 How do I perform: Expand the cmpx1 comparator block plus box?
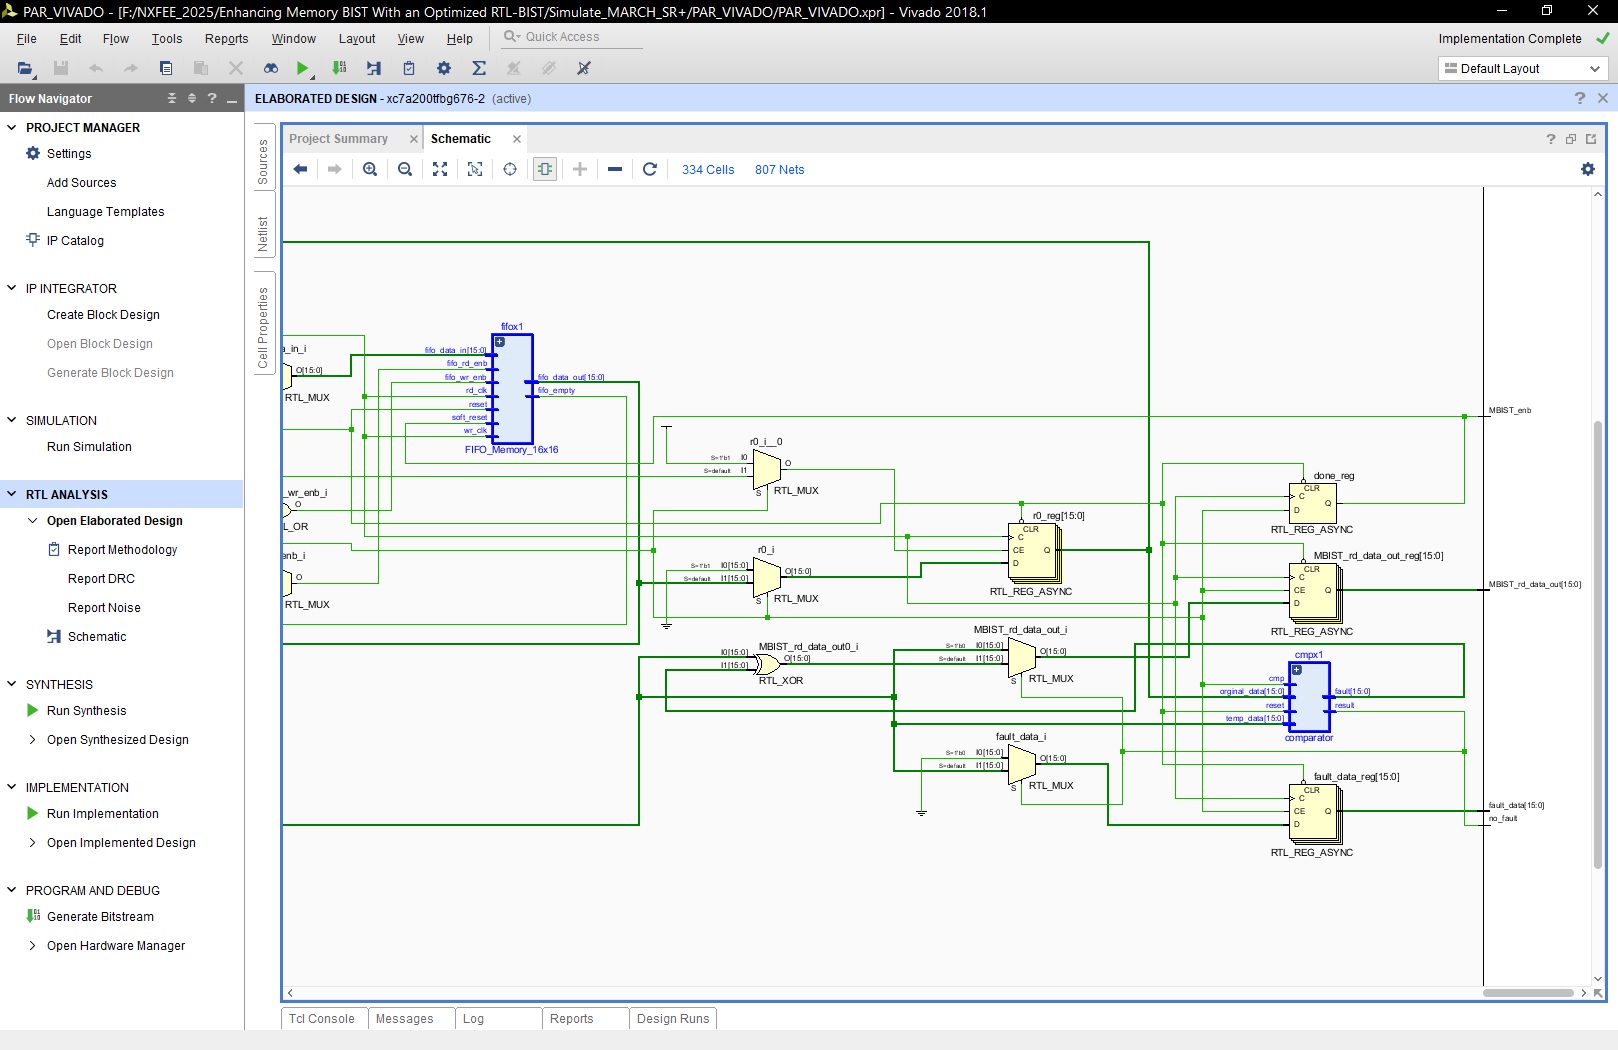tap(1297, 670)
